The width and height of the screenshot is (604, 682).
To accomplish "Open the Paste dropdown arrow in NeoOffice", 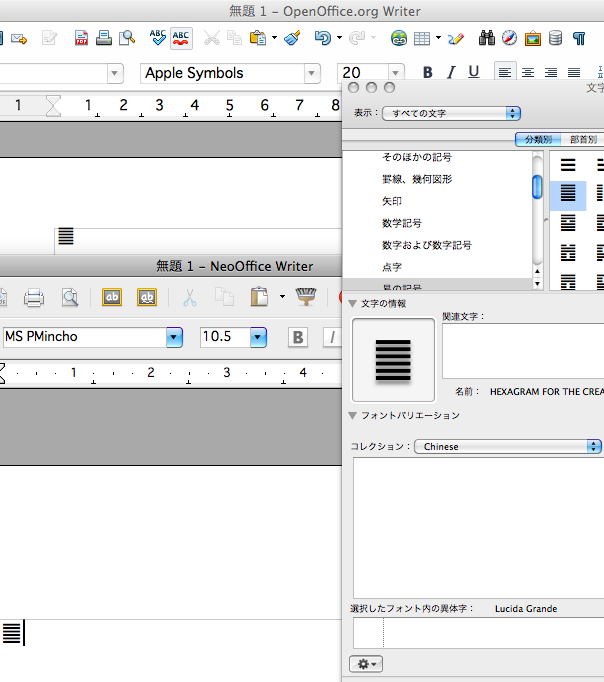I will (x=282, y=297).
